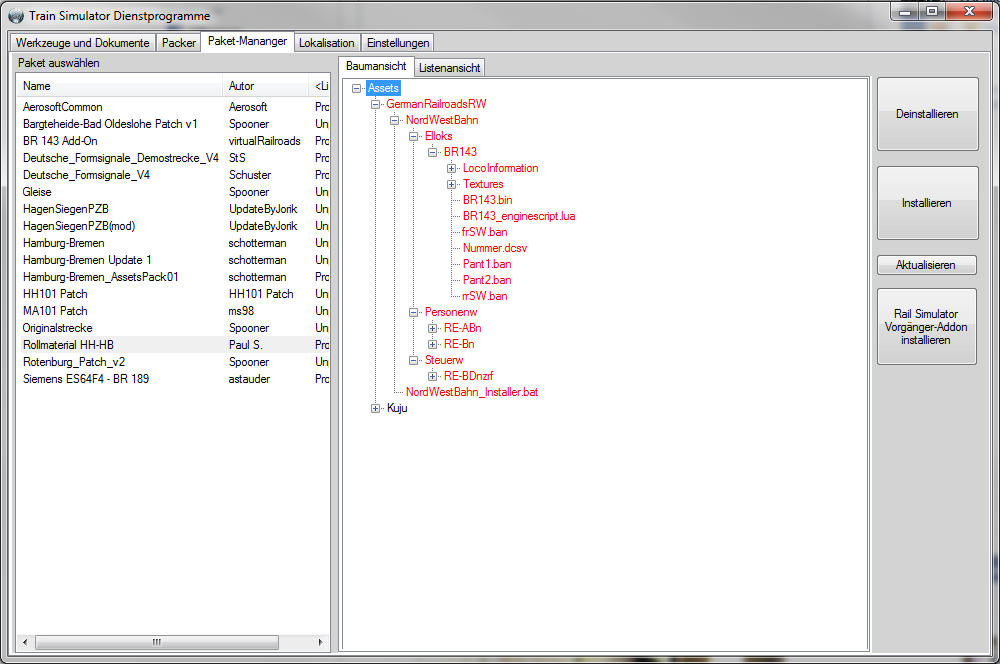Screen dimensions: 1000x664
Task: Select the frSW.ban file
Action: (485, 232)
